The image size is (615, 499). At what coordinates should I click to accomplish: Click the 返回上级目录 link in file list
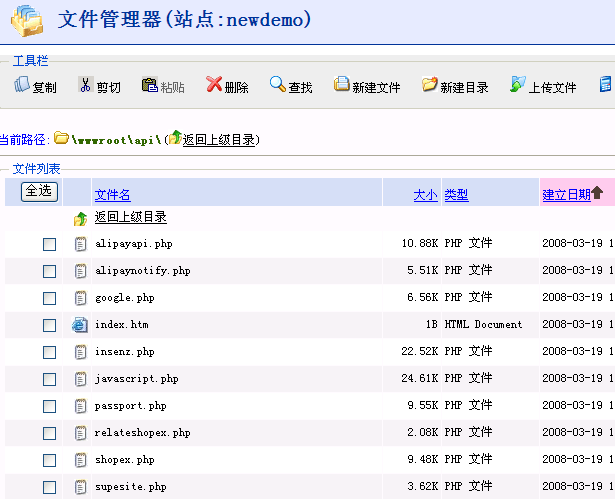pos(130,217)
